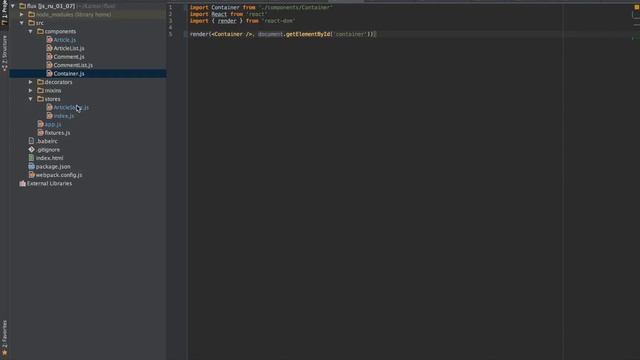The image size is (640, 360).
Task: Click the stores index.js file icon
Action: tap(49, 116)
